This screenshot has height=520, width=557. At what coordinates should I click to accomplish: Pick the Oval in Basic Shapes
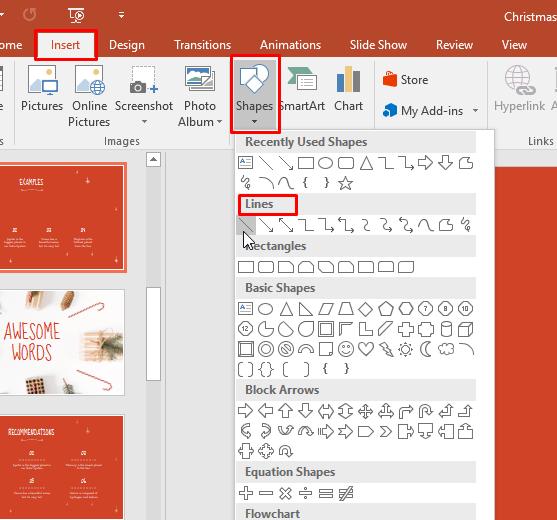[x=265, y=309]
